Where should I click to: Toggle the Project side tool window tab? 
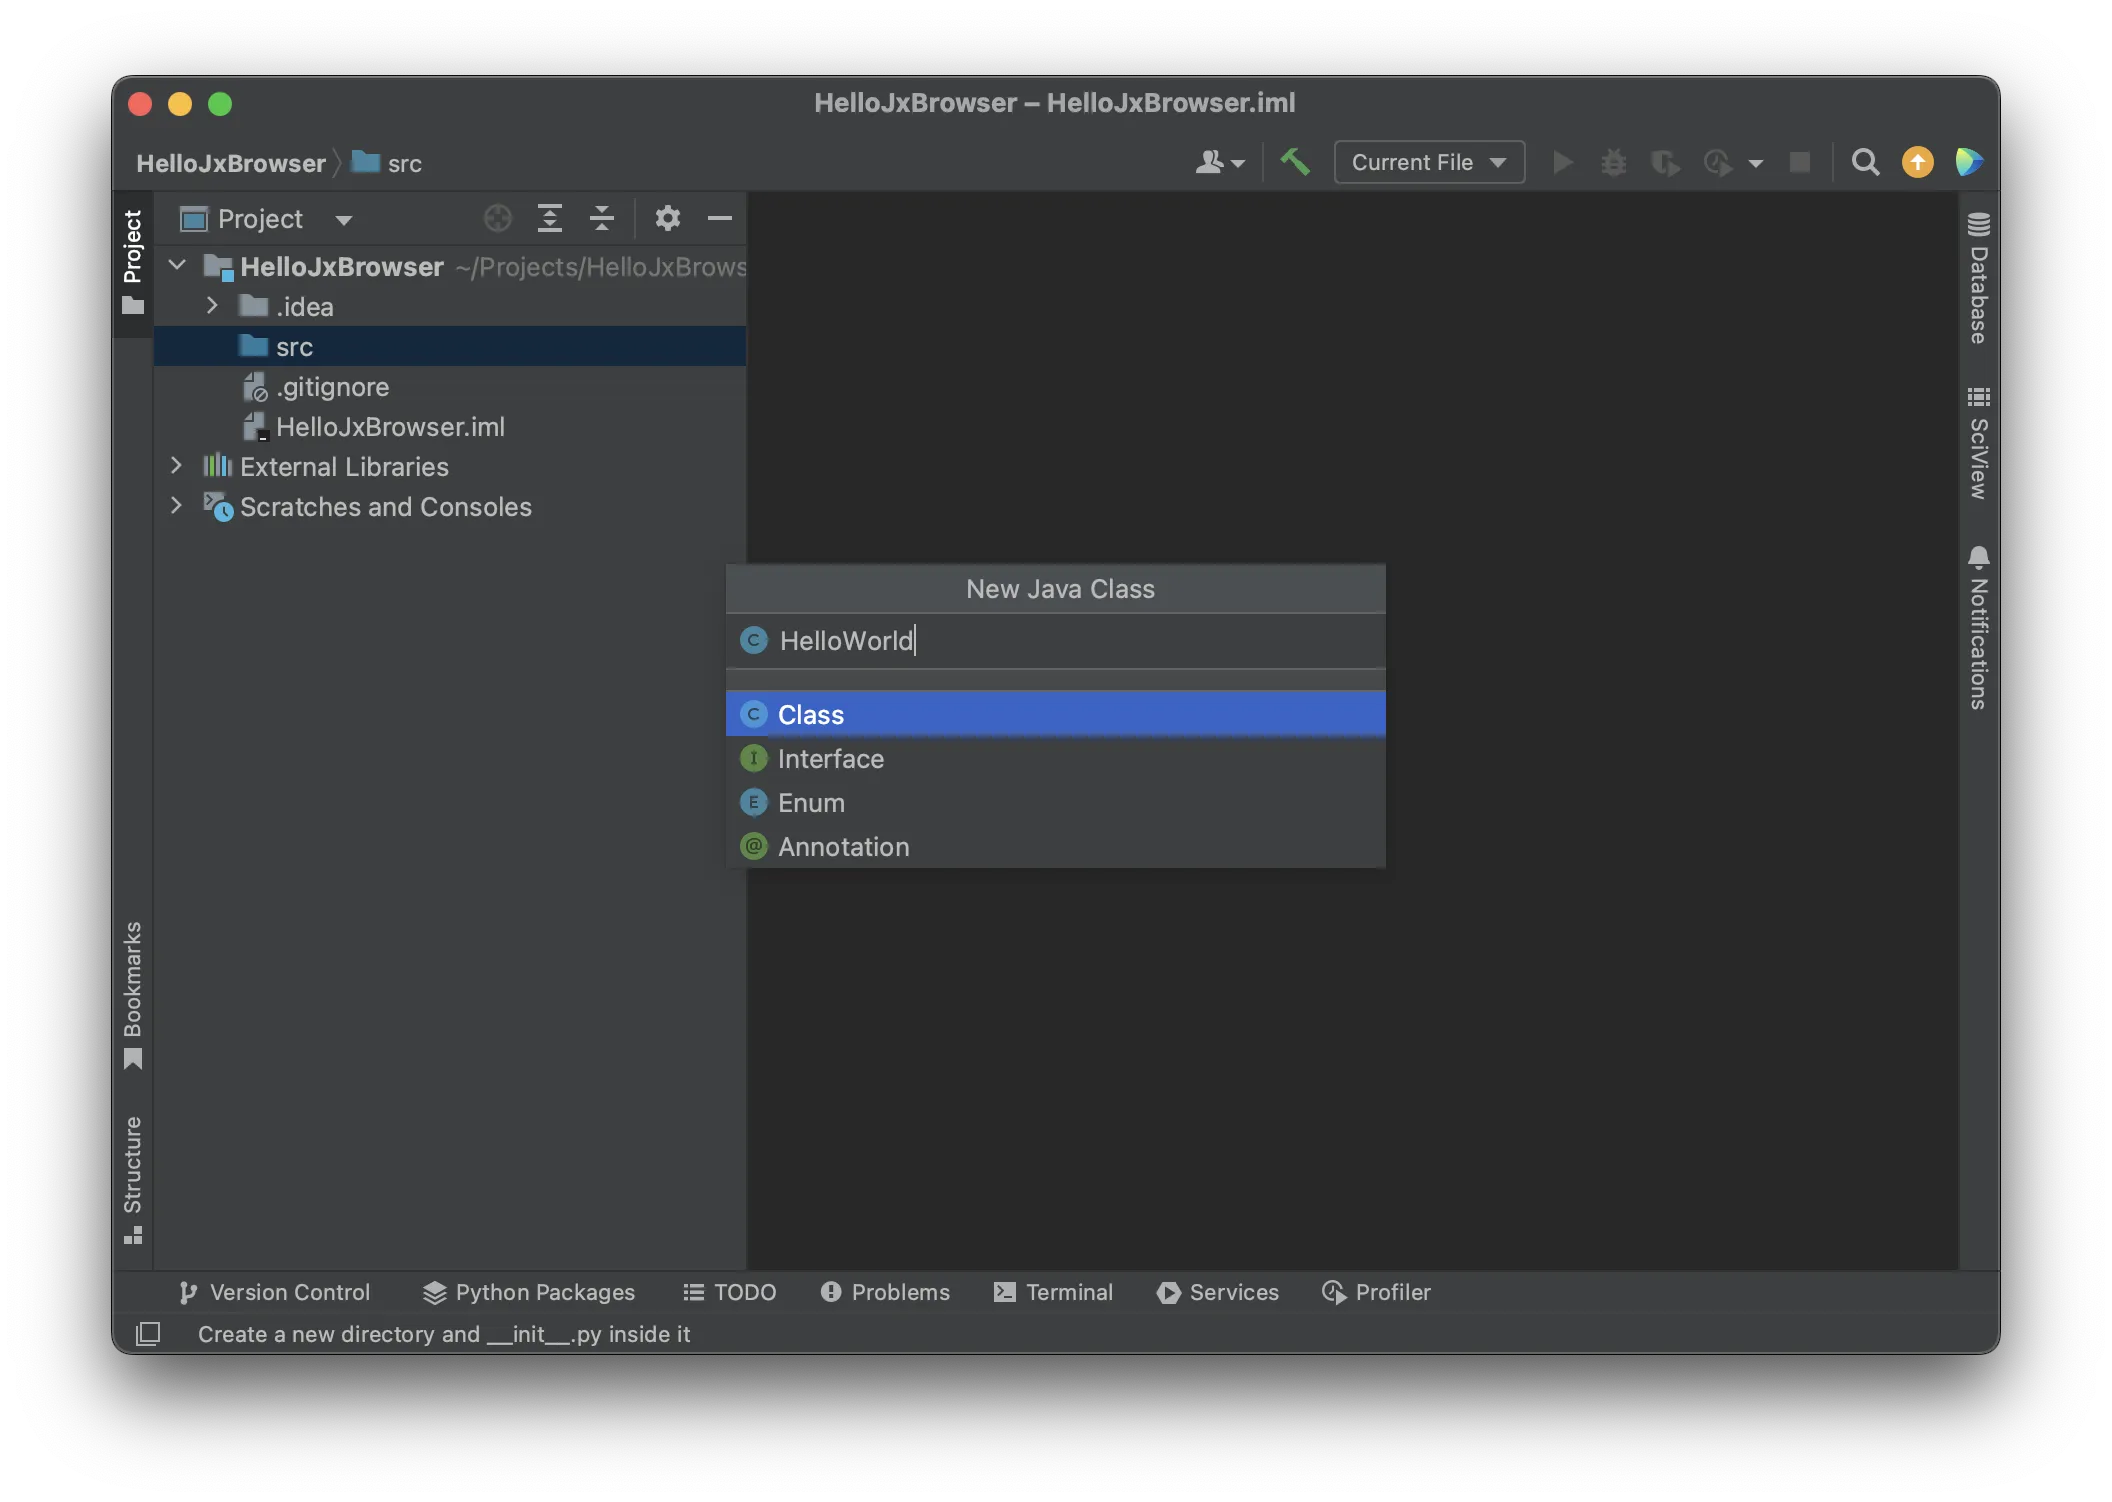click(133, 262)
